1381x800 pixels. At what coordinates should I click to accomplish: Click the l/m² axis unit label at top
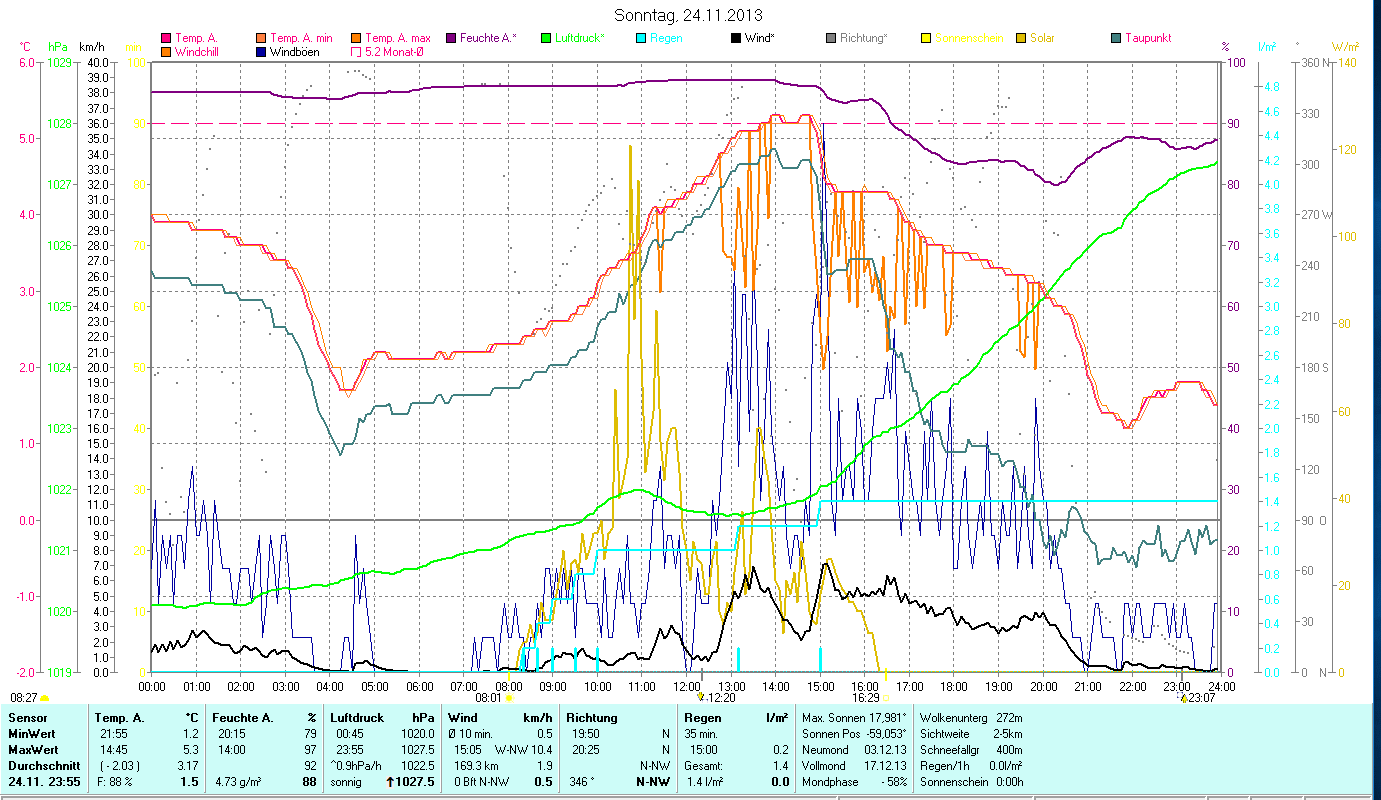tap(1266, 47)
